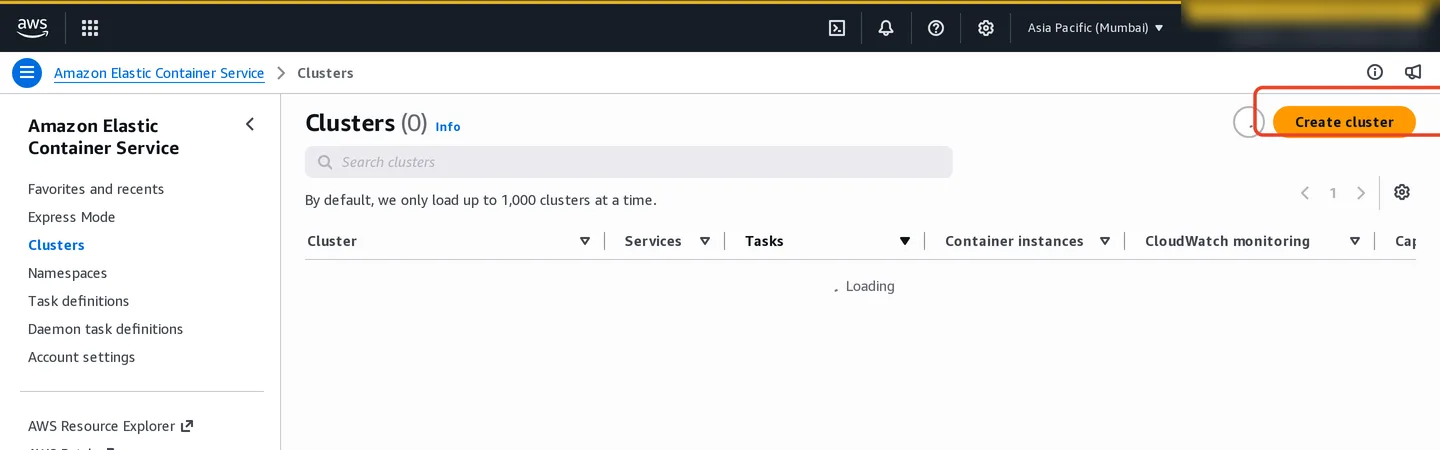The image size is (1440, 450).
Task: Go to previous page of clusters
Action: 1305,193
